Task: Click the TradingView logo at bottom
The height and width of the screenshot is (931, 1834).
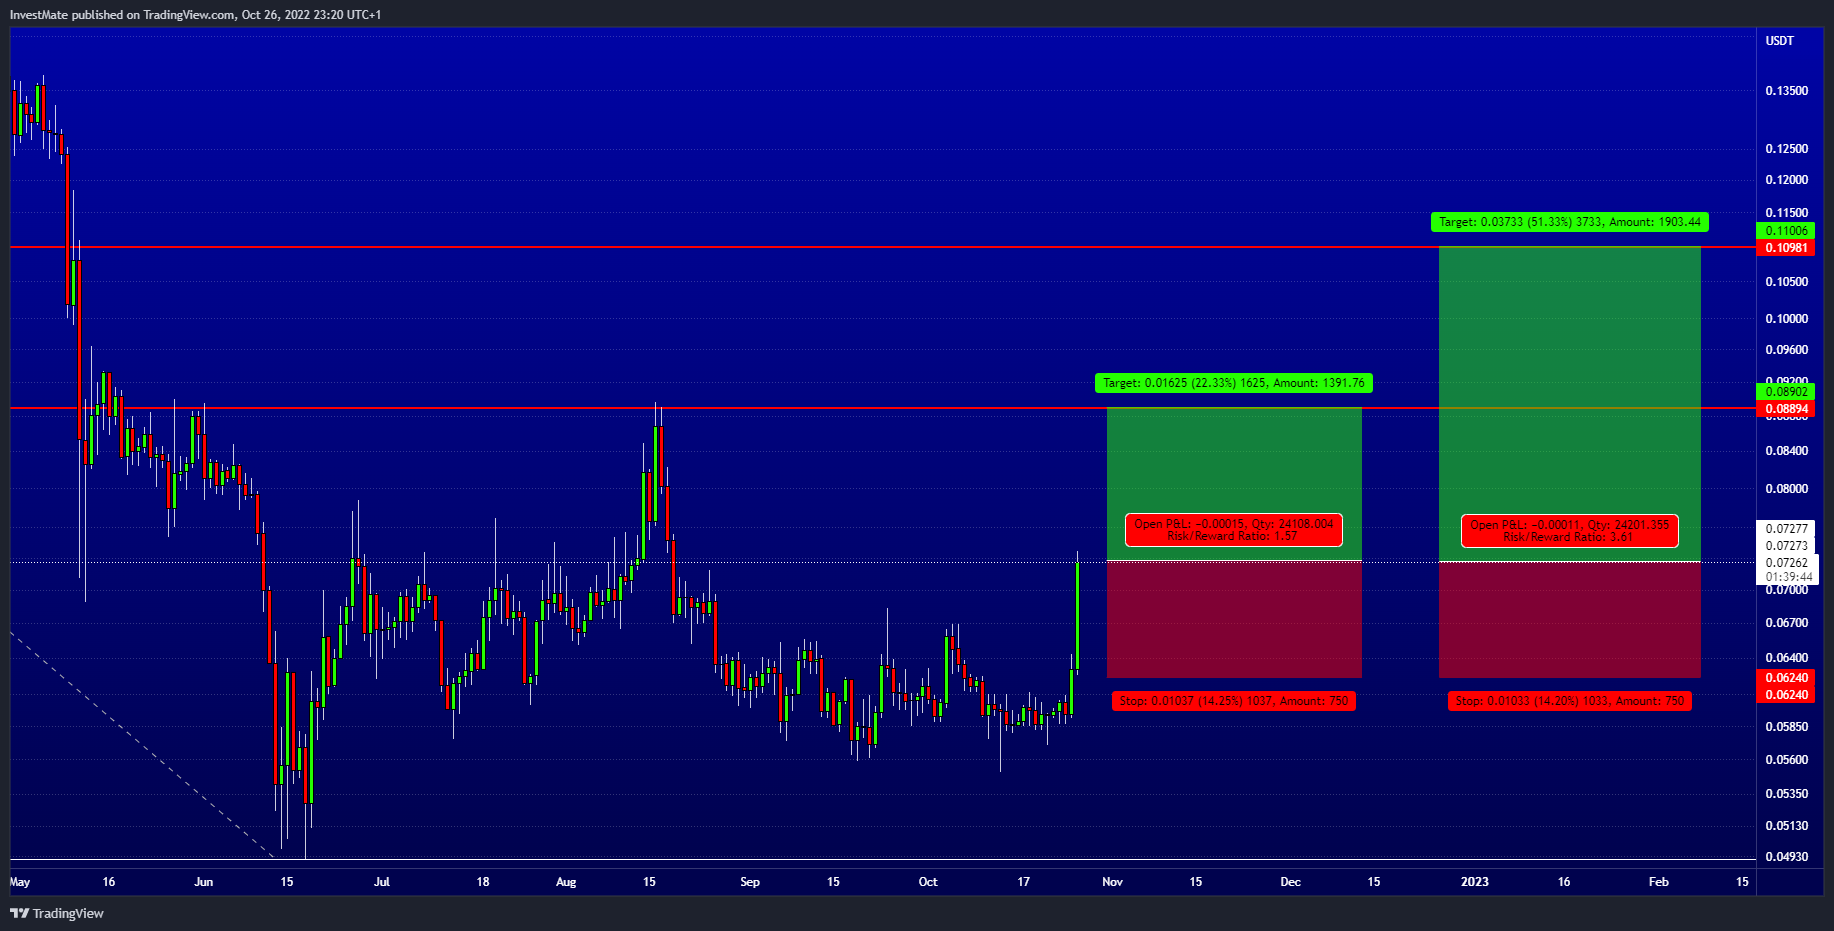Action: [x=57, y=913]
